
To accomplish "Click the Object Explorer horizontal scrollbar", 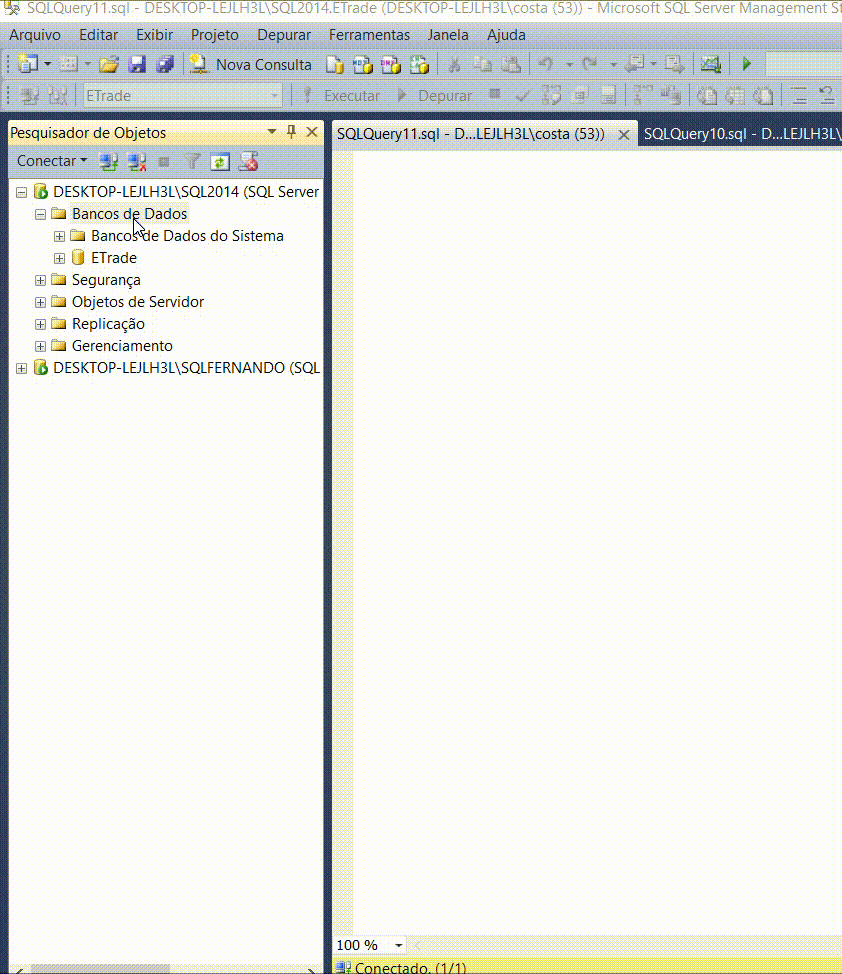I will [x=100, y=970].
